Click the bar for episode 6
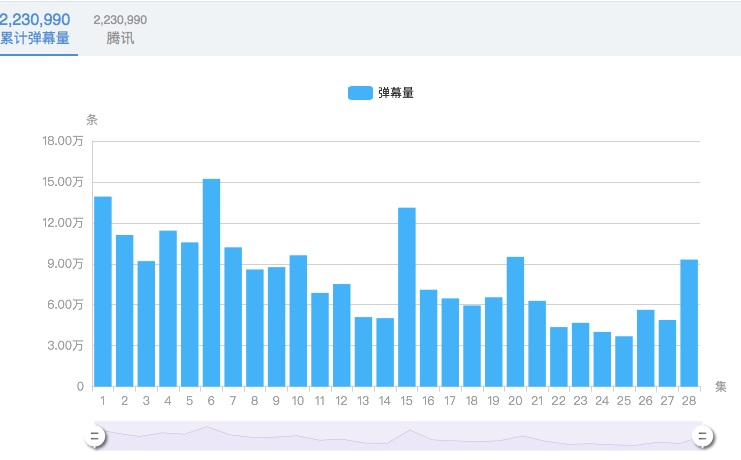The height and width of the screenshot is (460, 741). [x=211, y=283]
